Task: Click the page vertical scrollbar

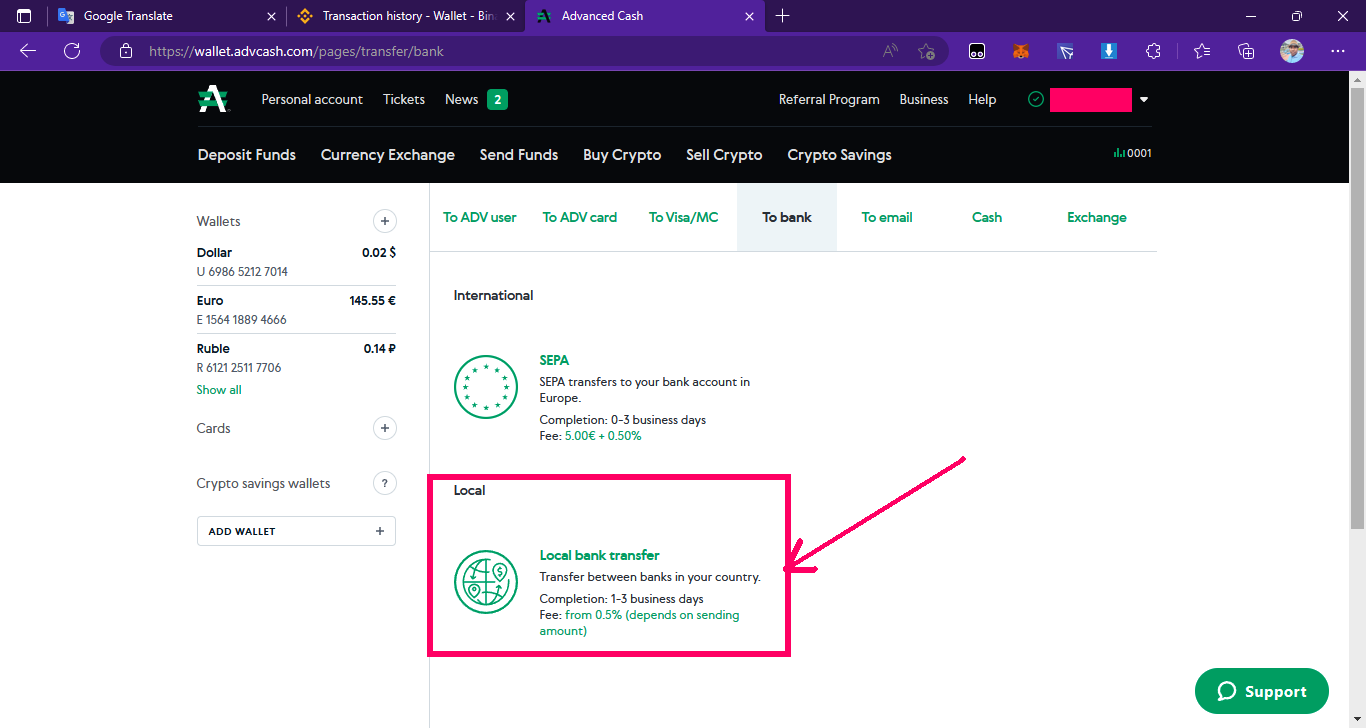Action: [x=1357, y=308]
